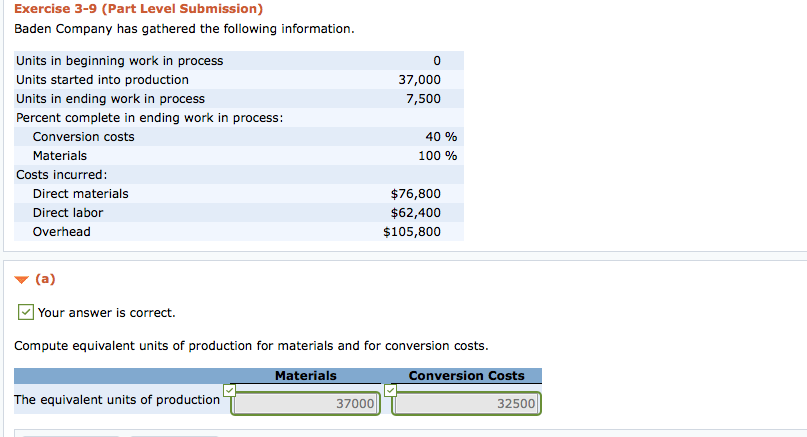The width and height of the screenshot is (807, 437).
Task: Click the $105,800 overhead cost
Action: tap(411, 232)
